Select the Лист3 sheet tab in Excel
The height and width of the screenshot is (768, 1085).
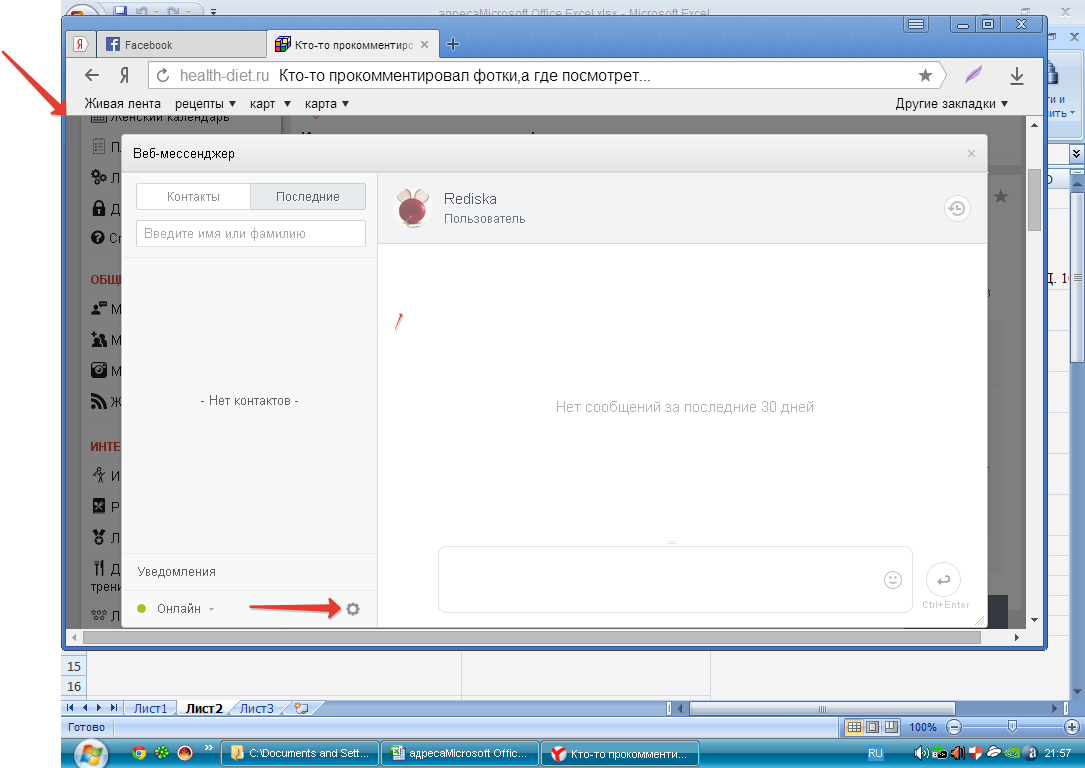pos(256,709)
